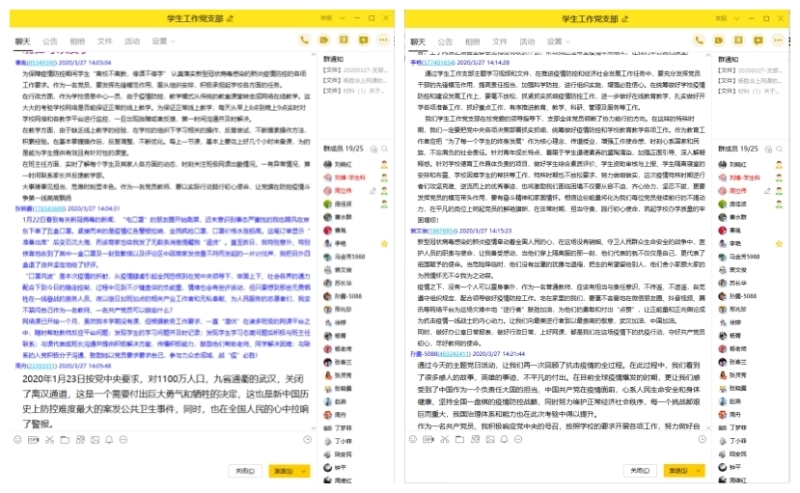This screenshot has height=493, width=800.
Task: Edit group card pencil in left member list
Action: click(x=373, y=191)
